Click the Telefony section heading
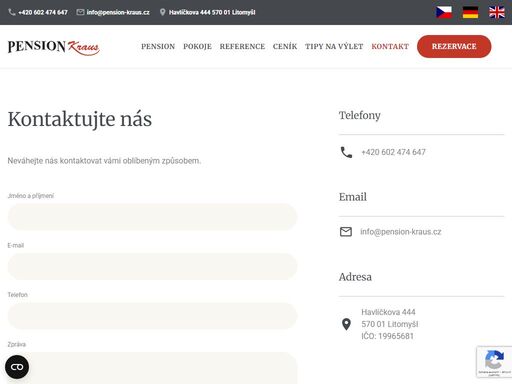Screen dimensions: 512x384 coord(360,115)
